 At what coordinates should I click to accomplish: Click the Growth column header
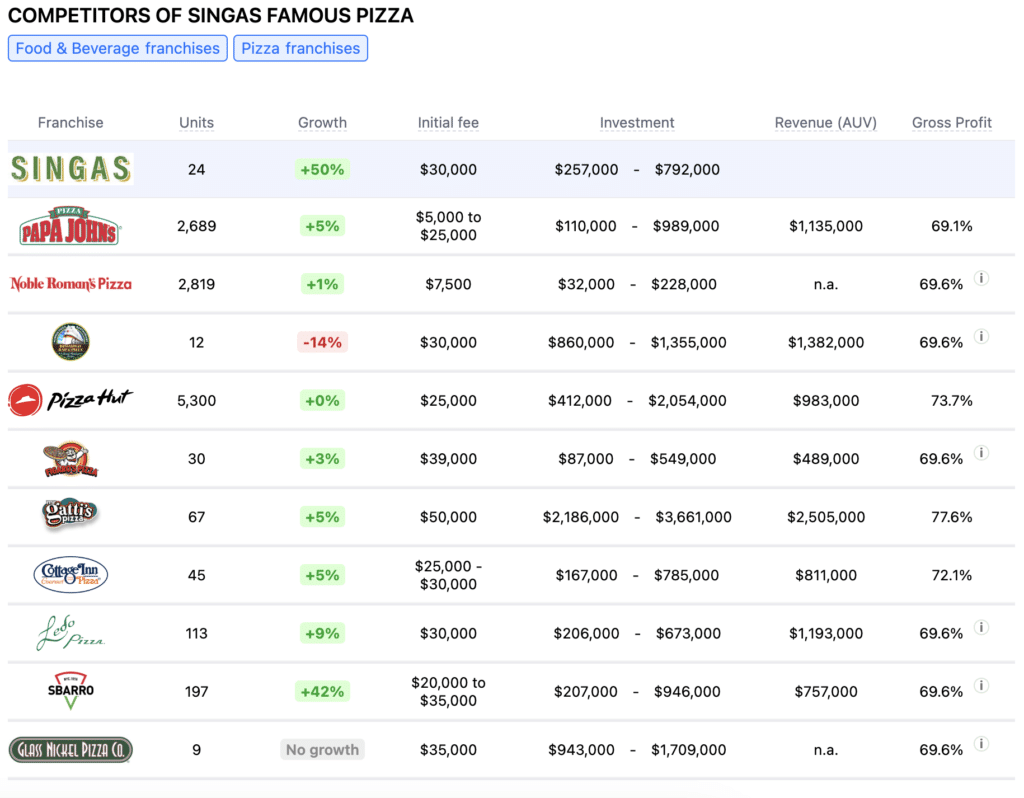coord(322,123)
